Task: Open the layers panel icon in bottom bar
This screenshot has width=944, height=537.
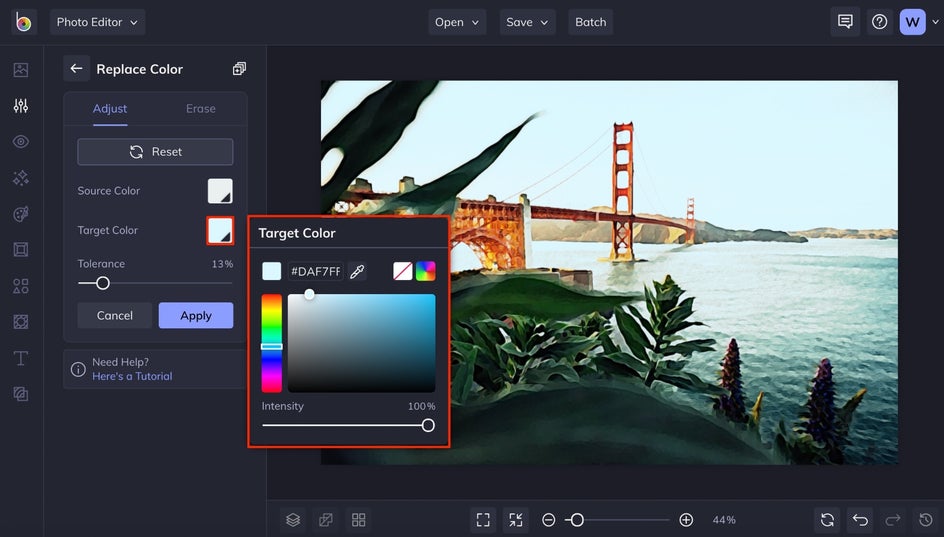Action: [293, 520]
